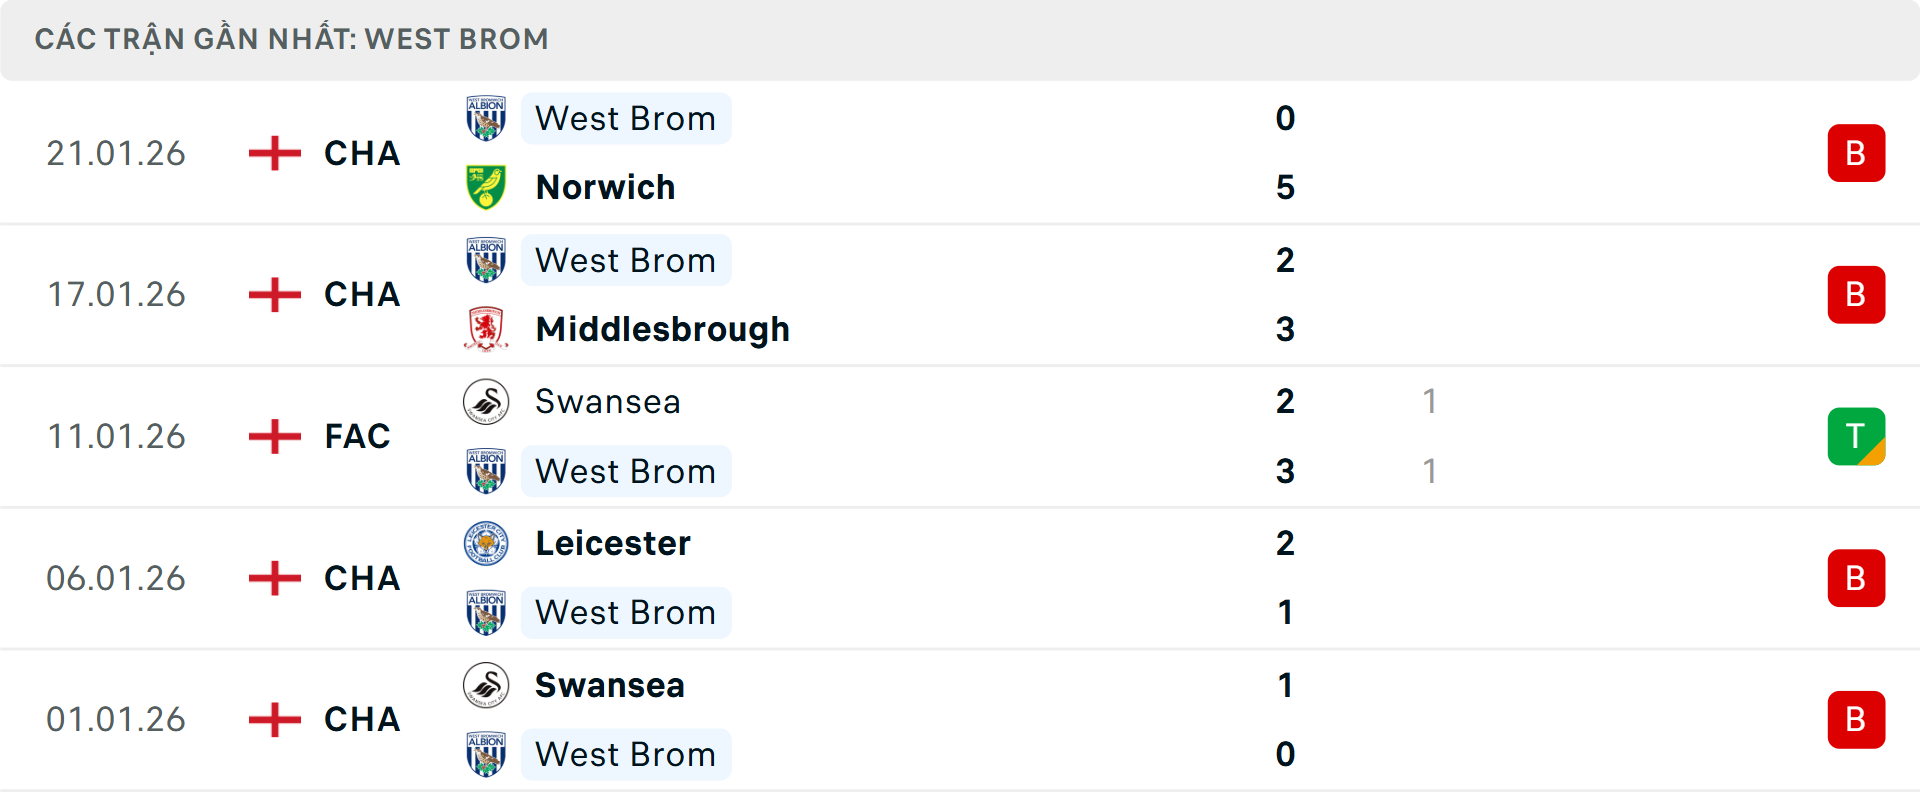Screen dimensions: 1920x792
Task: Click the Leicester fox club crest
Action: tap(486, 543)
